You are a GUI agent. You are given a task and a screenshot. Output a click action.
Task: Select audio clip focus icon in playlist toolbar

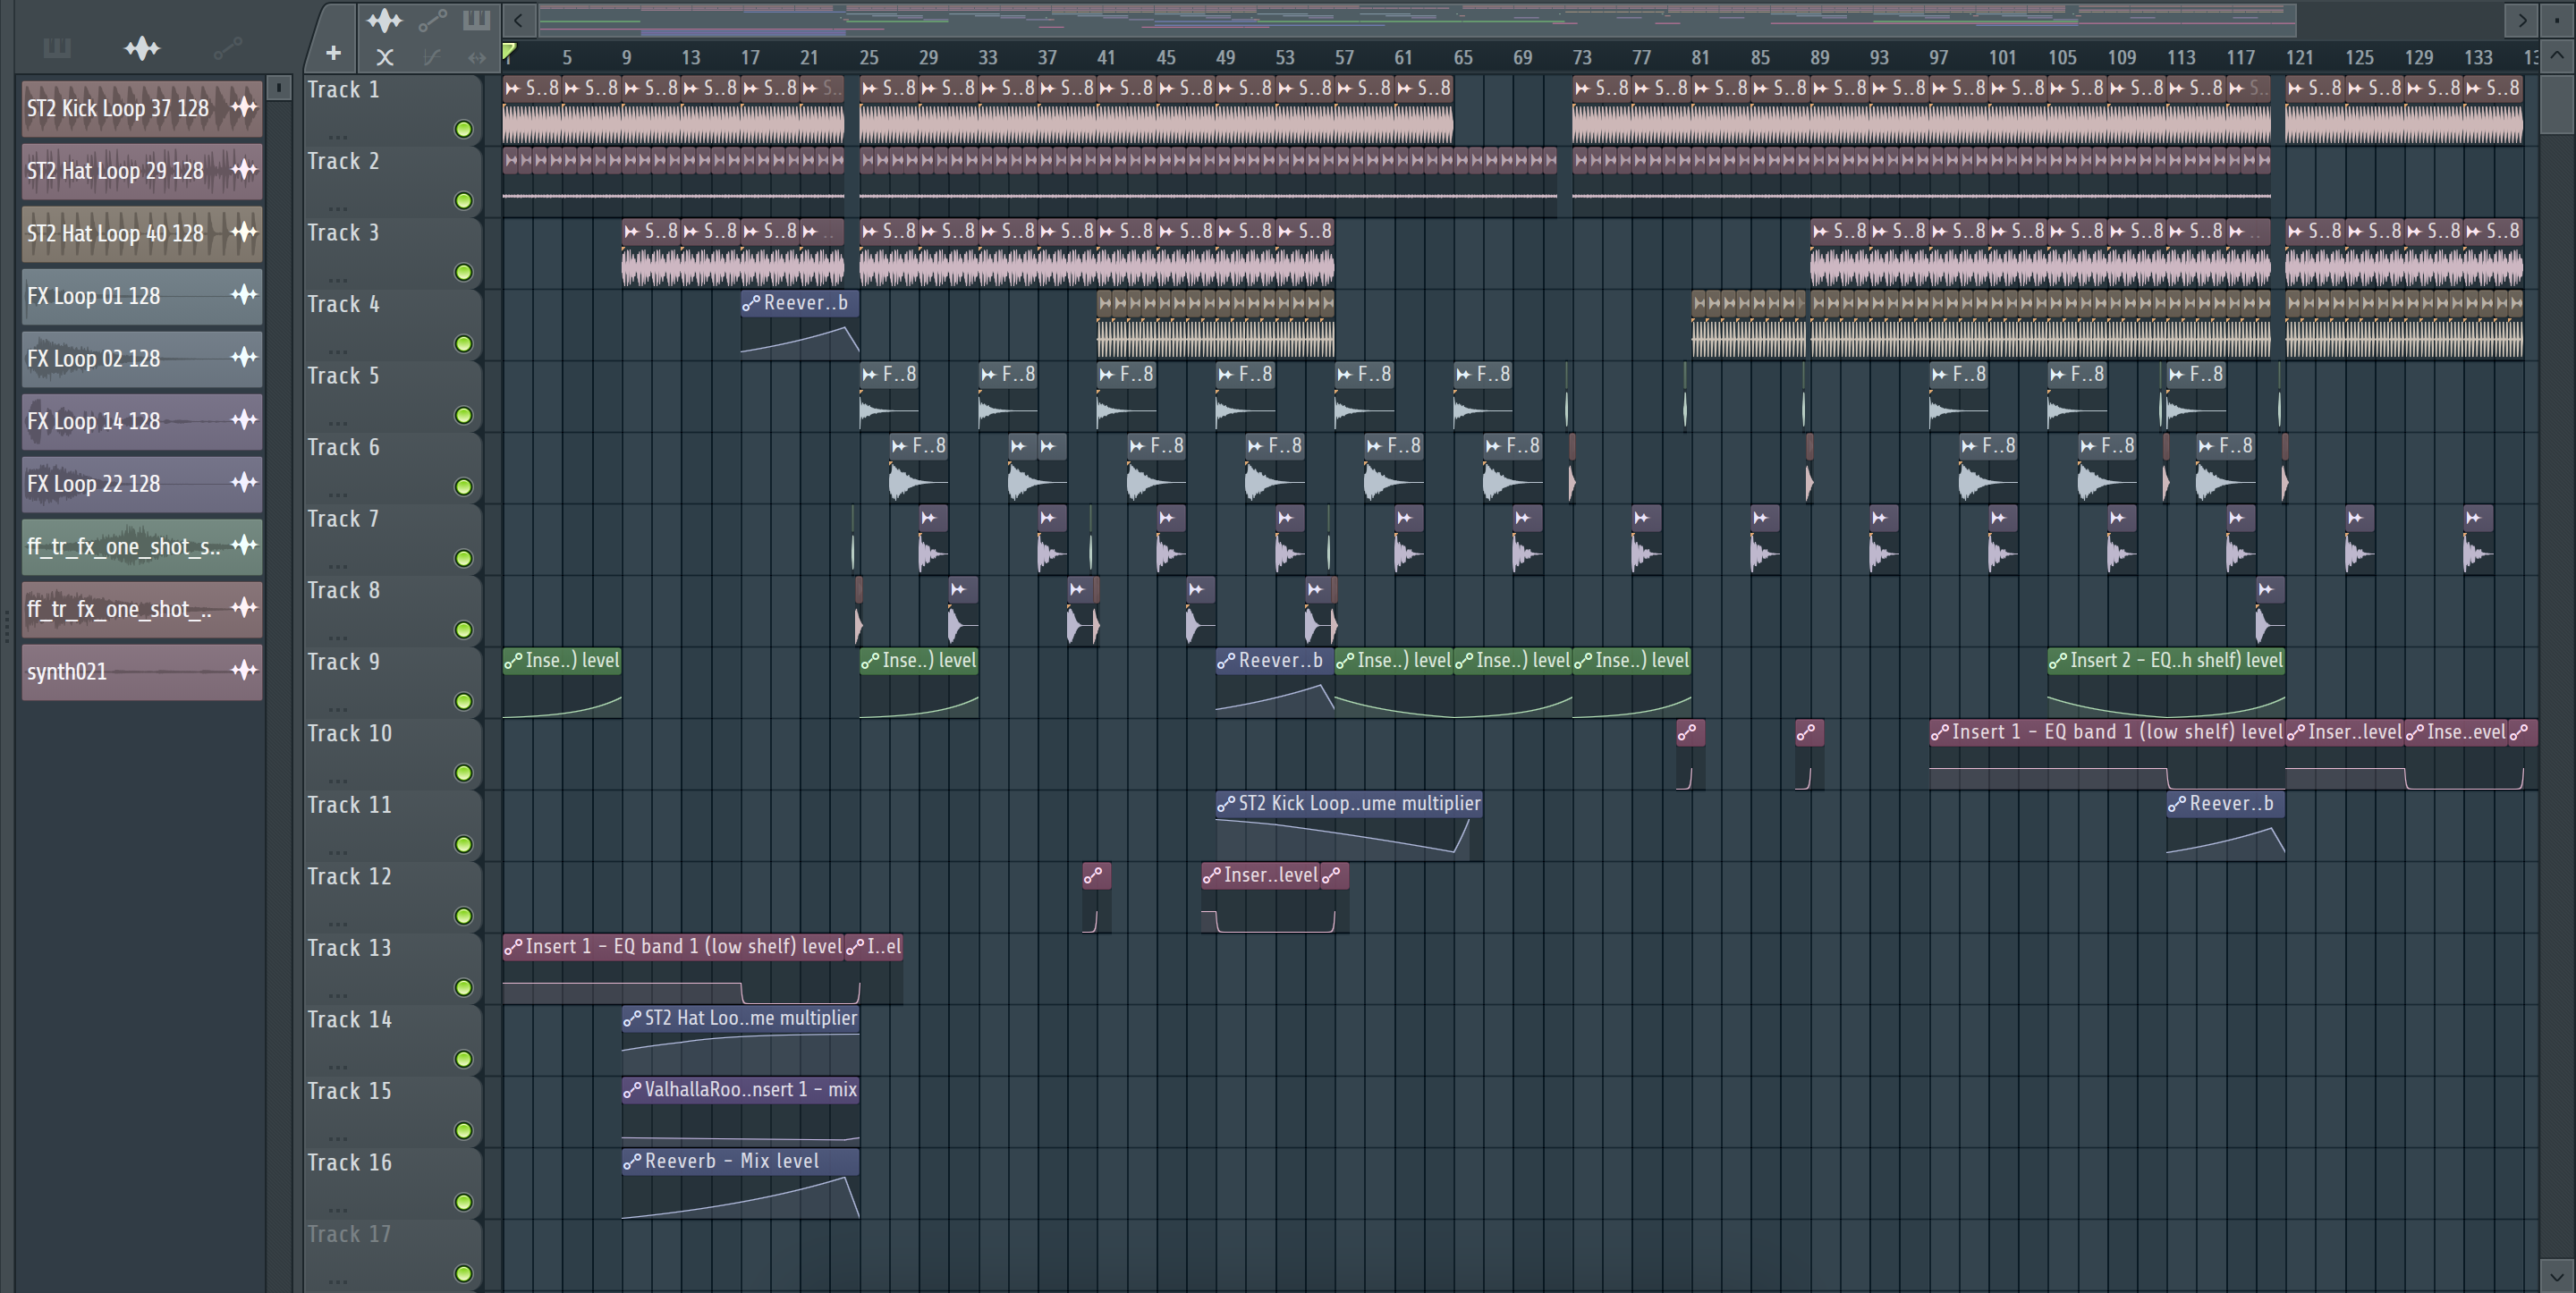click(x=383, y=19)
